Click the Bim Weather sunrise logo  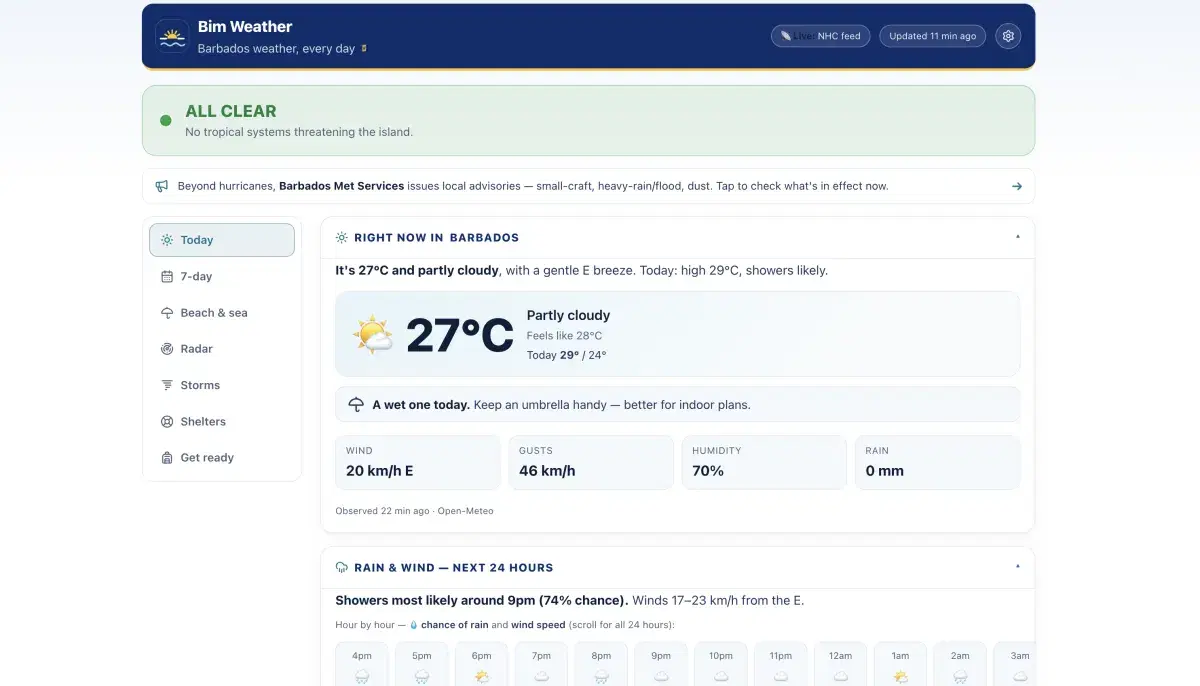pyautogui.click(x=172, y=37)
